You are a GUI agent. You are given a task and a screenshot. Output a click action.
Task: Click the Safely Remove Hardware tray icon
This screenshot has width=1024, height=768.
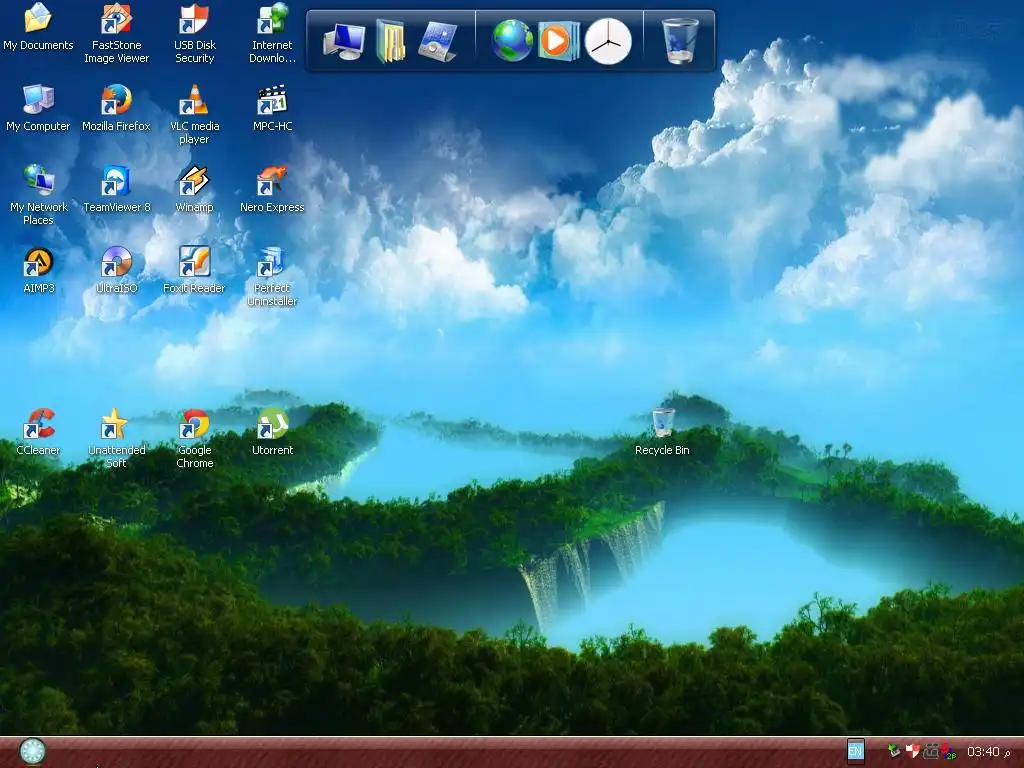[x=895, y=752]
